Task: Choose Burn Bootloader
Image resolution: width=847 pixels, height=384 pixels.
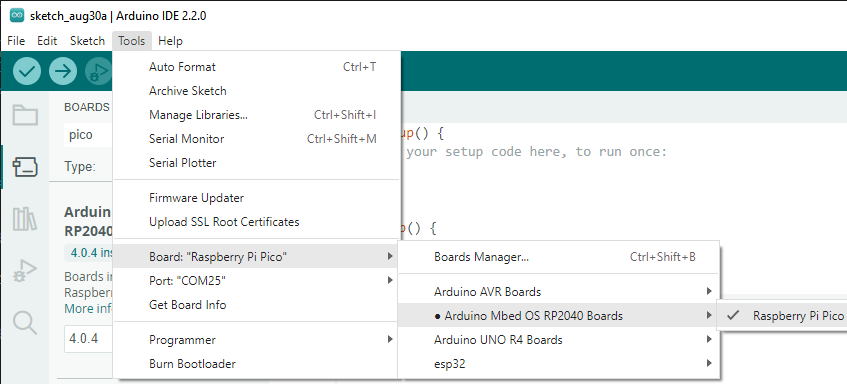Action: pos(257,364)
